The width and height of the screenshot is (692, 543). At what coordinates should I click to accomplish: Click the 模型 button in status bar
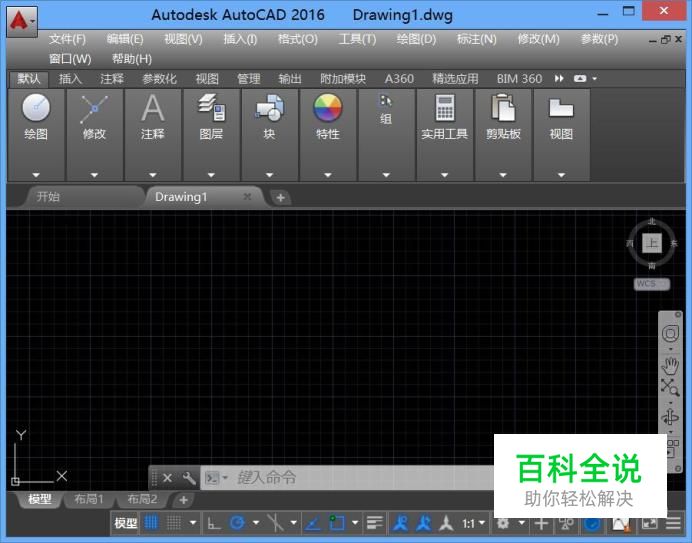tap(125, 523)
